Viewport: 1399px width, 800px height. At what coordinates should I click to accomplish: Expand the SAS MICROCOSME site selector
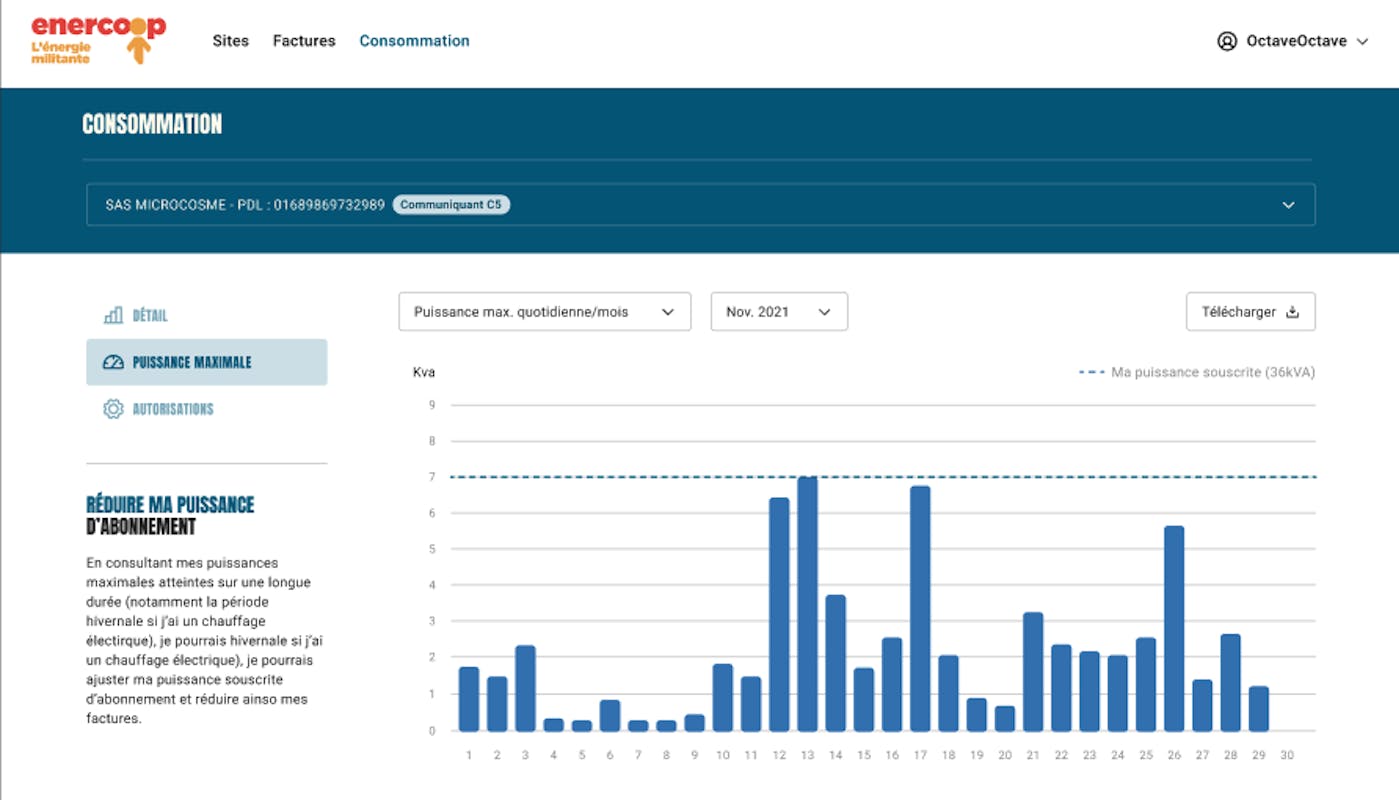[x=700, y=205]
